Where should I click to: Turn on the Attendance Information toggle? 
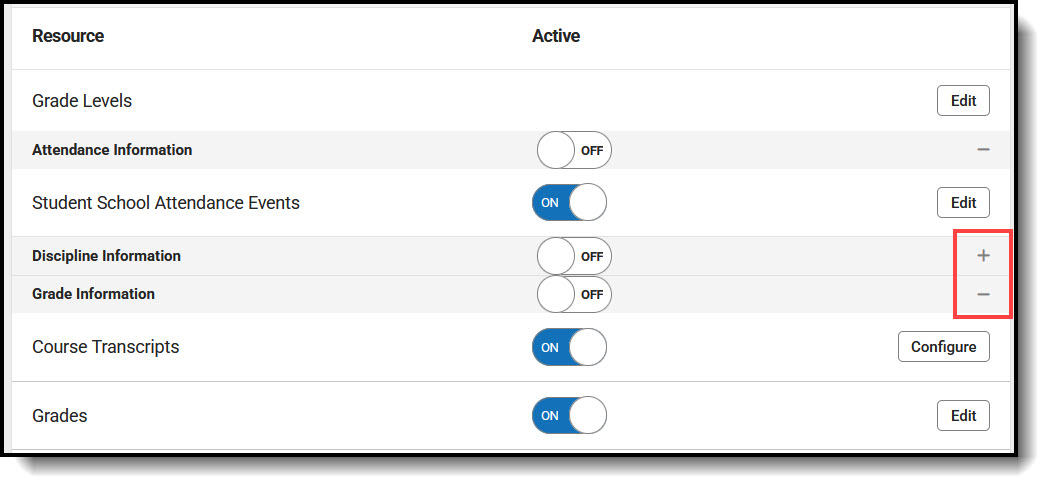coord(573,150)
